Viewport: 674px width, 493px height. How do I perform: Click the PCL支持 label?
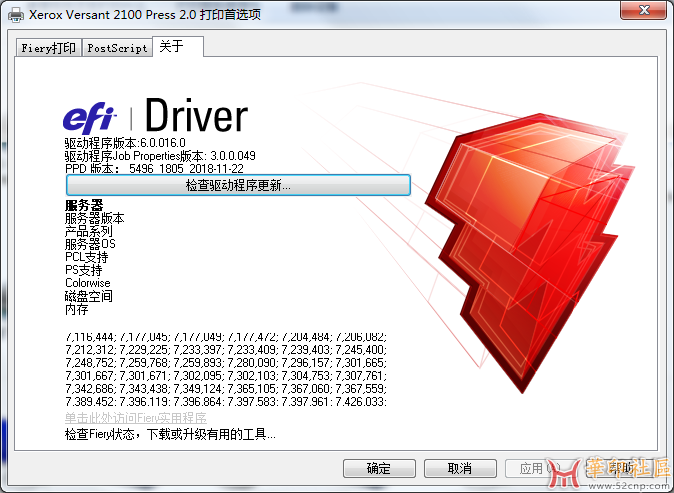(x=86, y=257)
